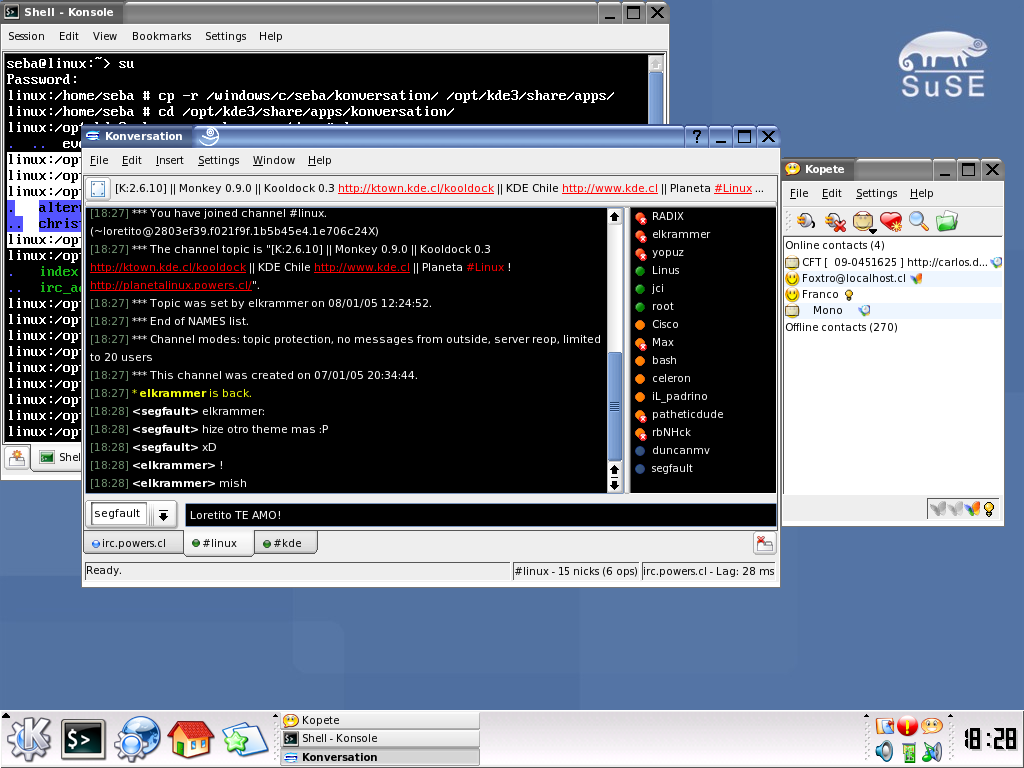Click Konversation titlebar help question button

click(x=696, y=136)
